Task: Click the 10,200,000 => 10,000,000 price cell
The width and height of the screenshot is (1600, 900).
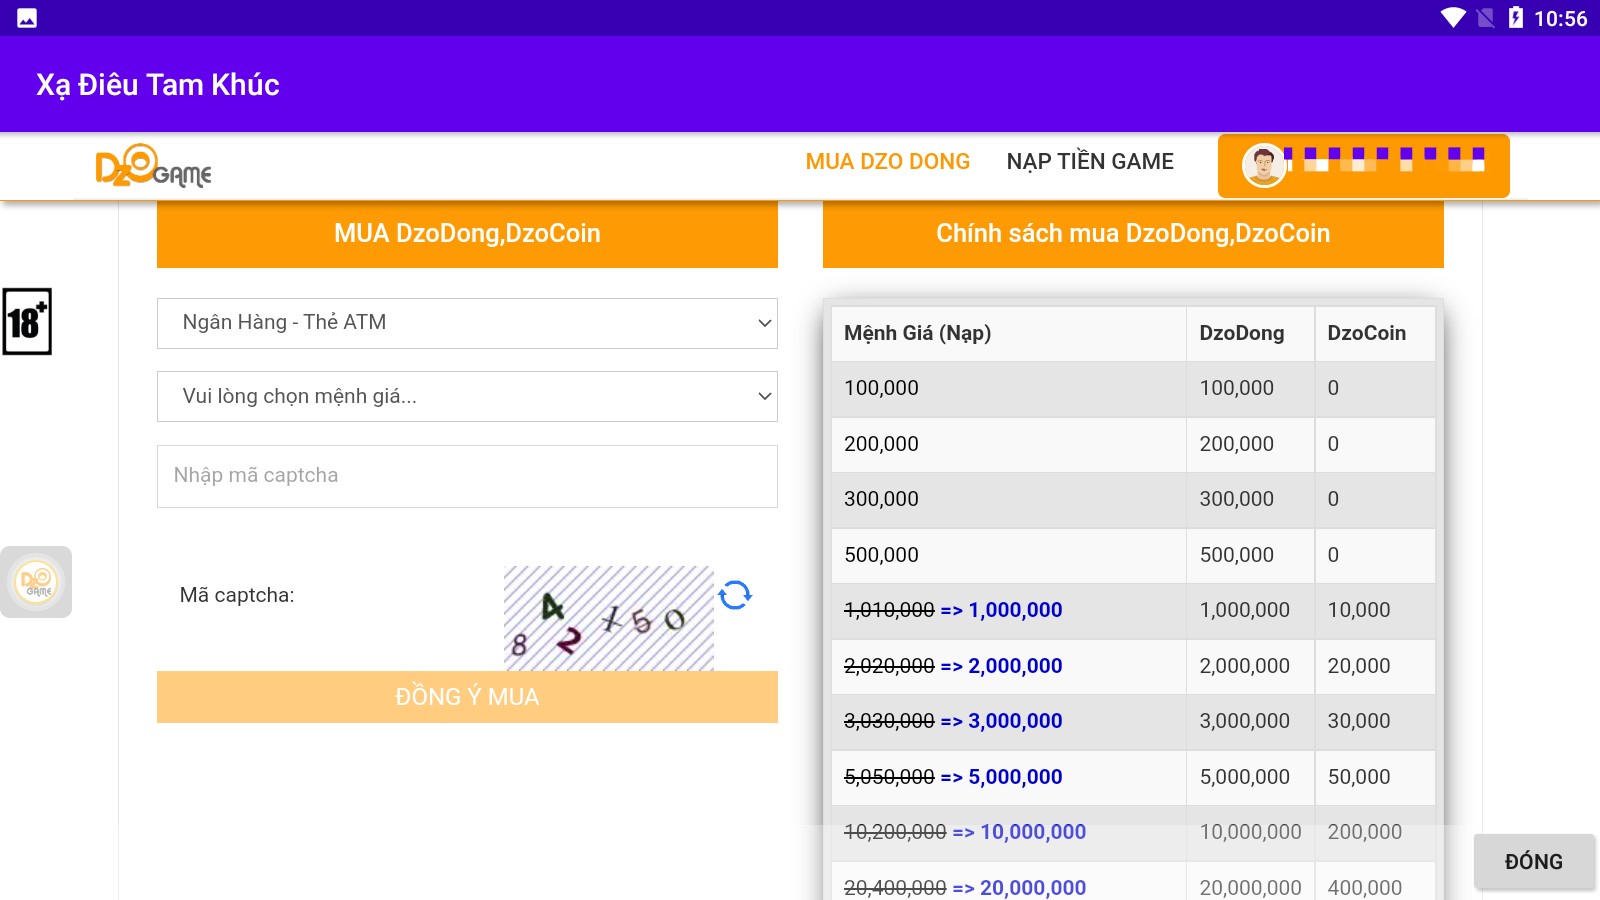Action: (1009, 833)
